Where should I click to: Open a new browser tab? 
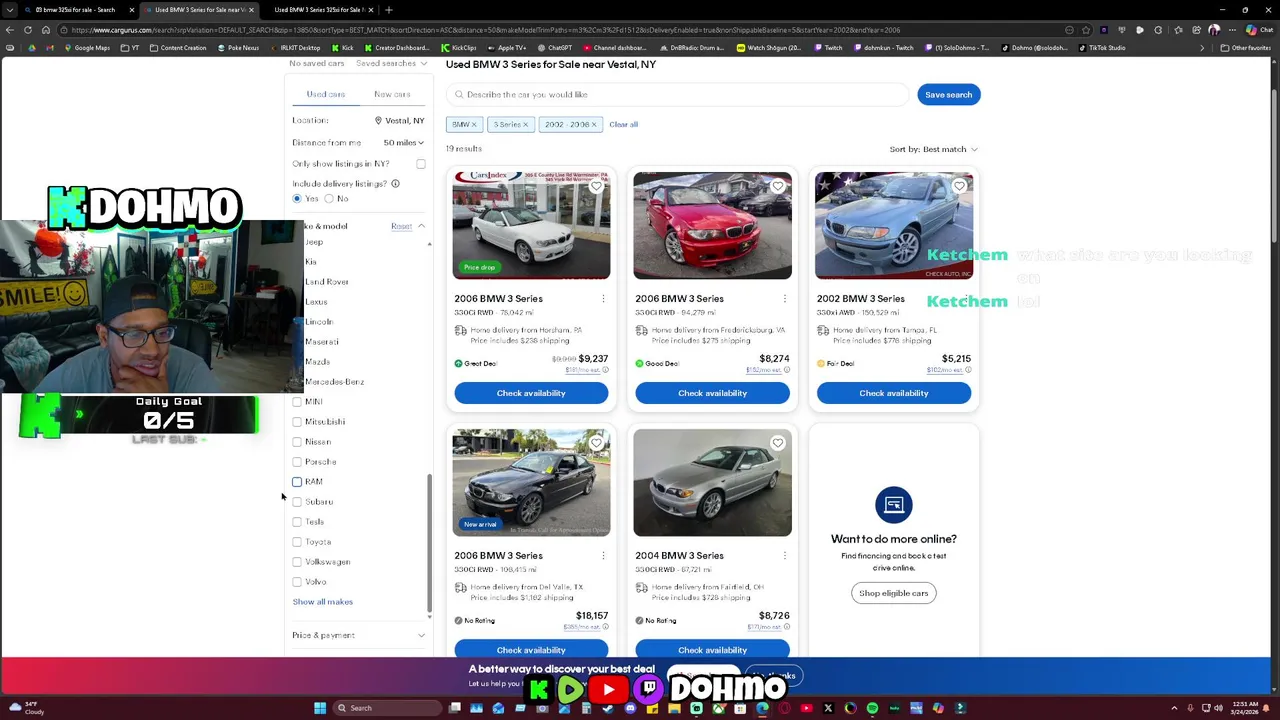[389, 10]
